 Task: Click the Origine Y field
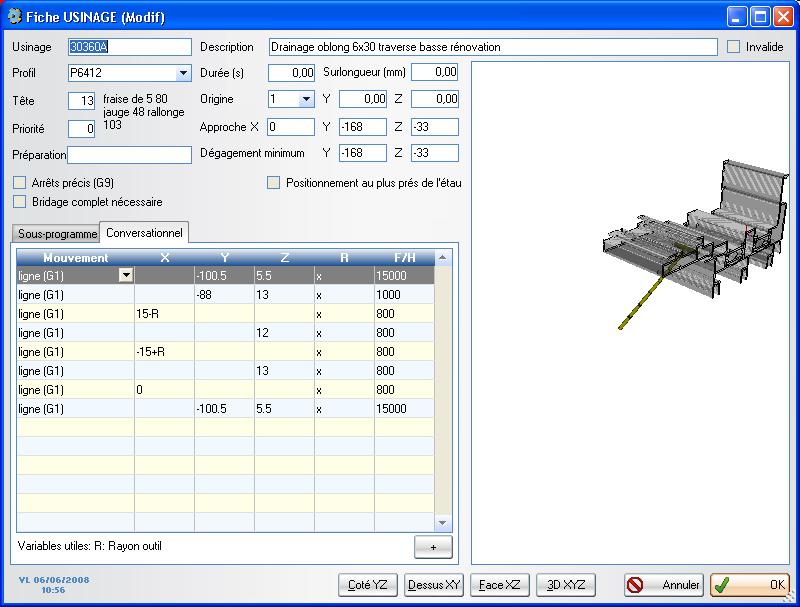(363, 99)
